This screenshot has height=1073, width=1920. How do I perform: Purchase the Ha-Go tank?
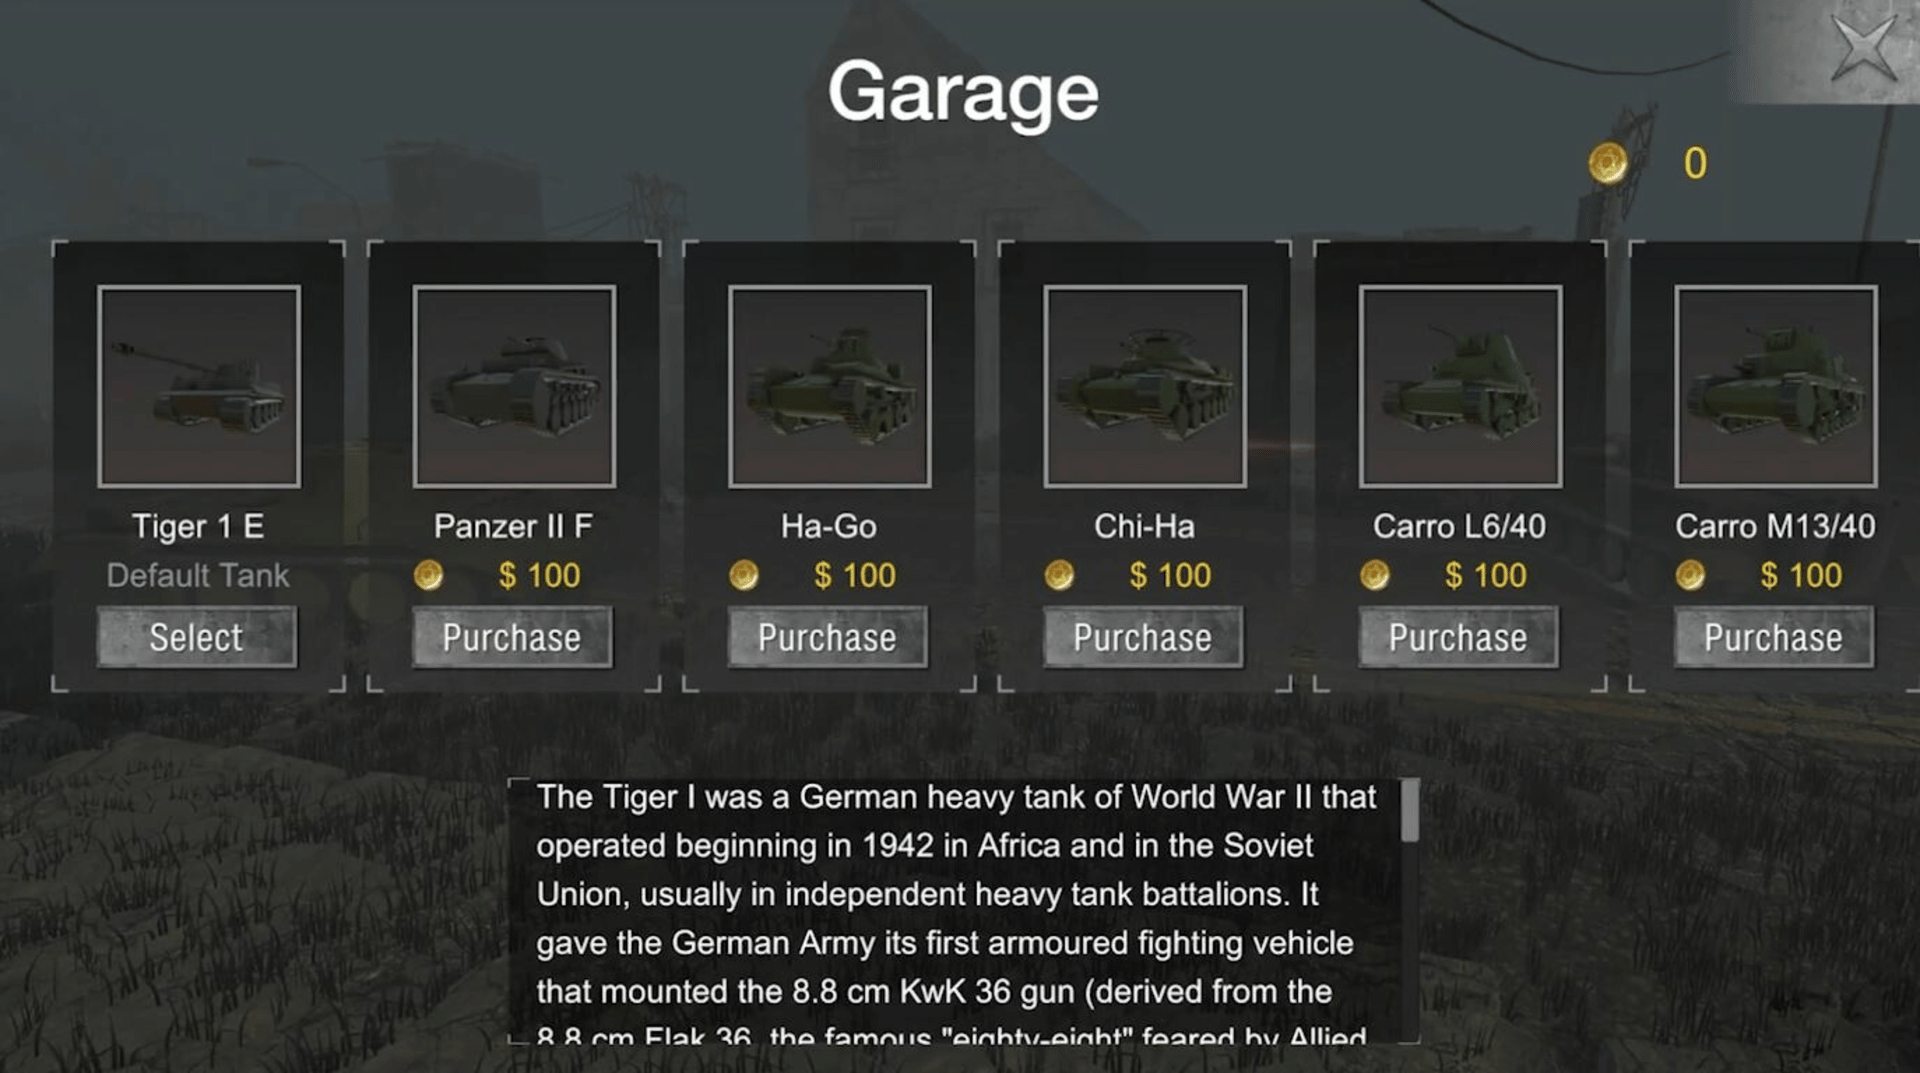(827, 637)
